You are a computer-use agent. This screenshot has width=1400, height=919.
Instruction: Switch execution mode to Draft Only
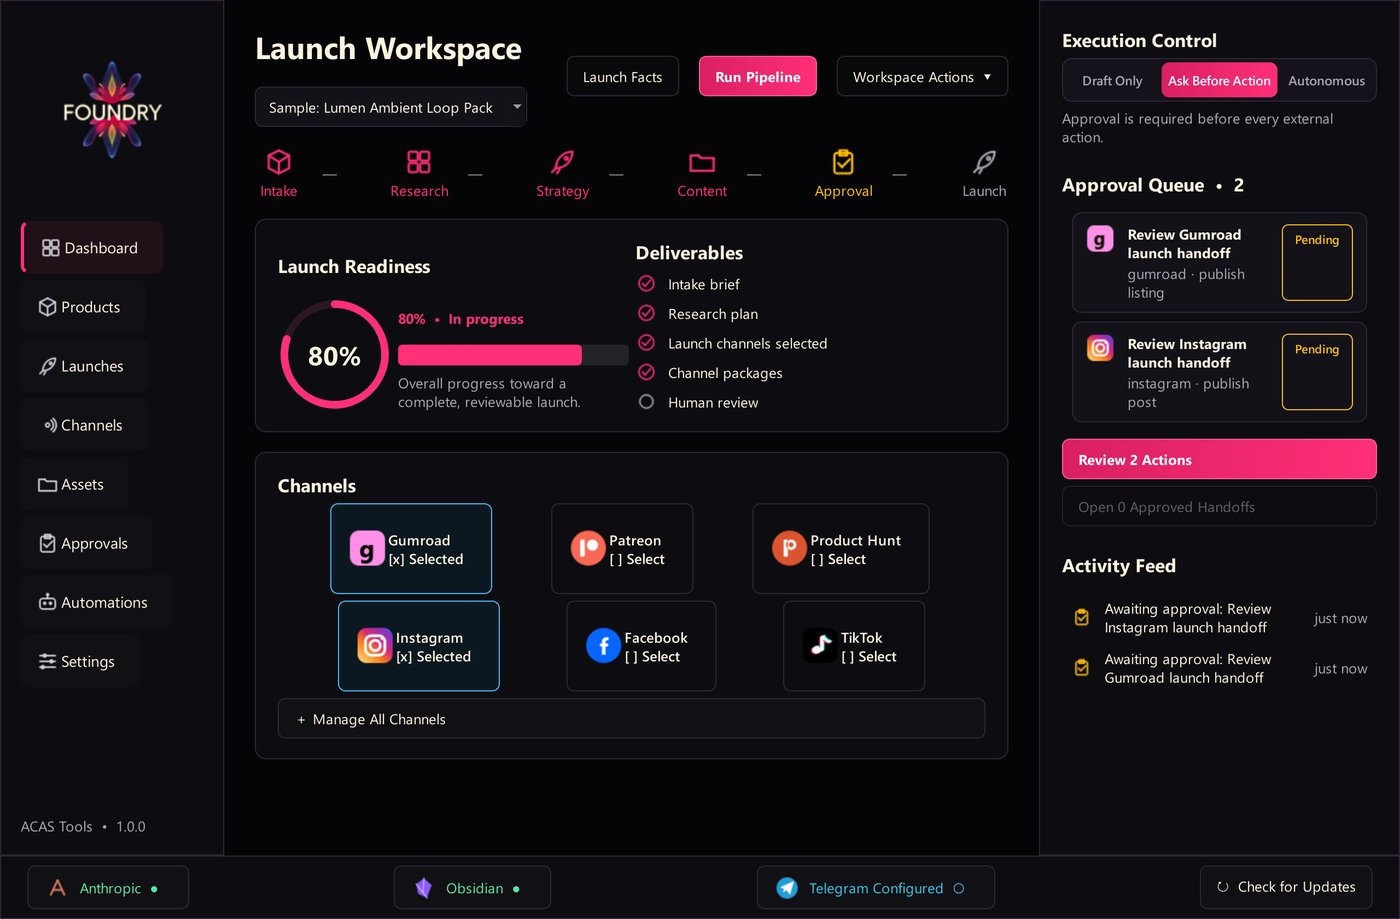[x=1112, y=81]
